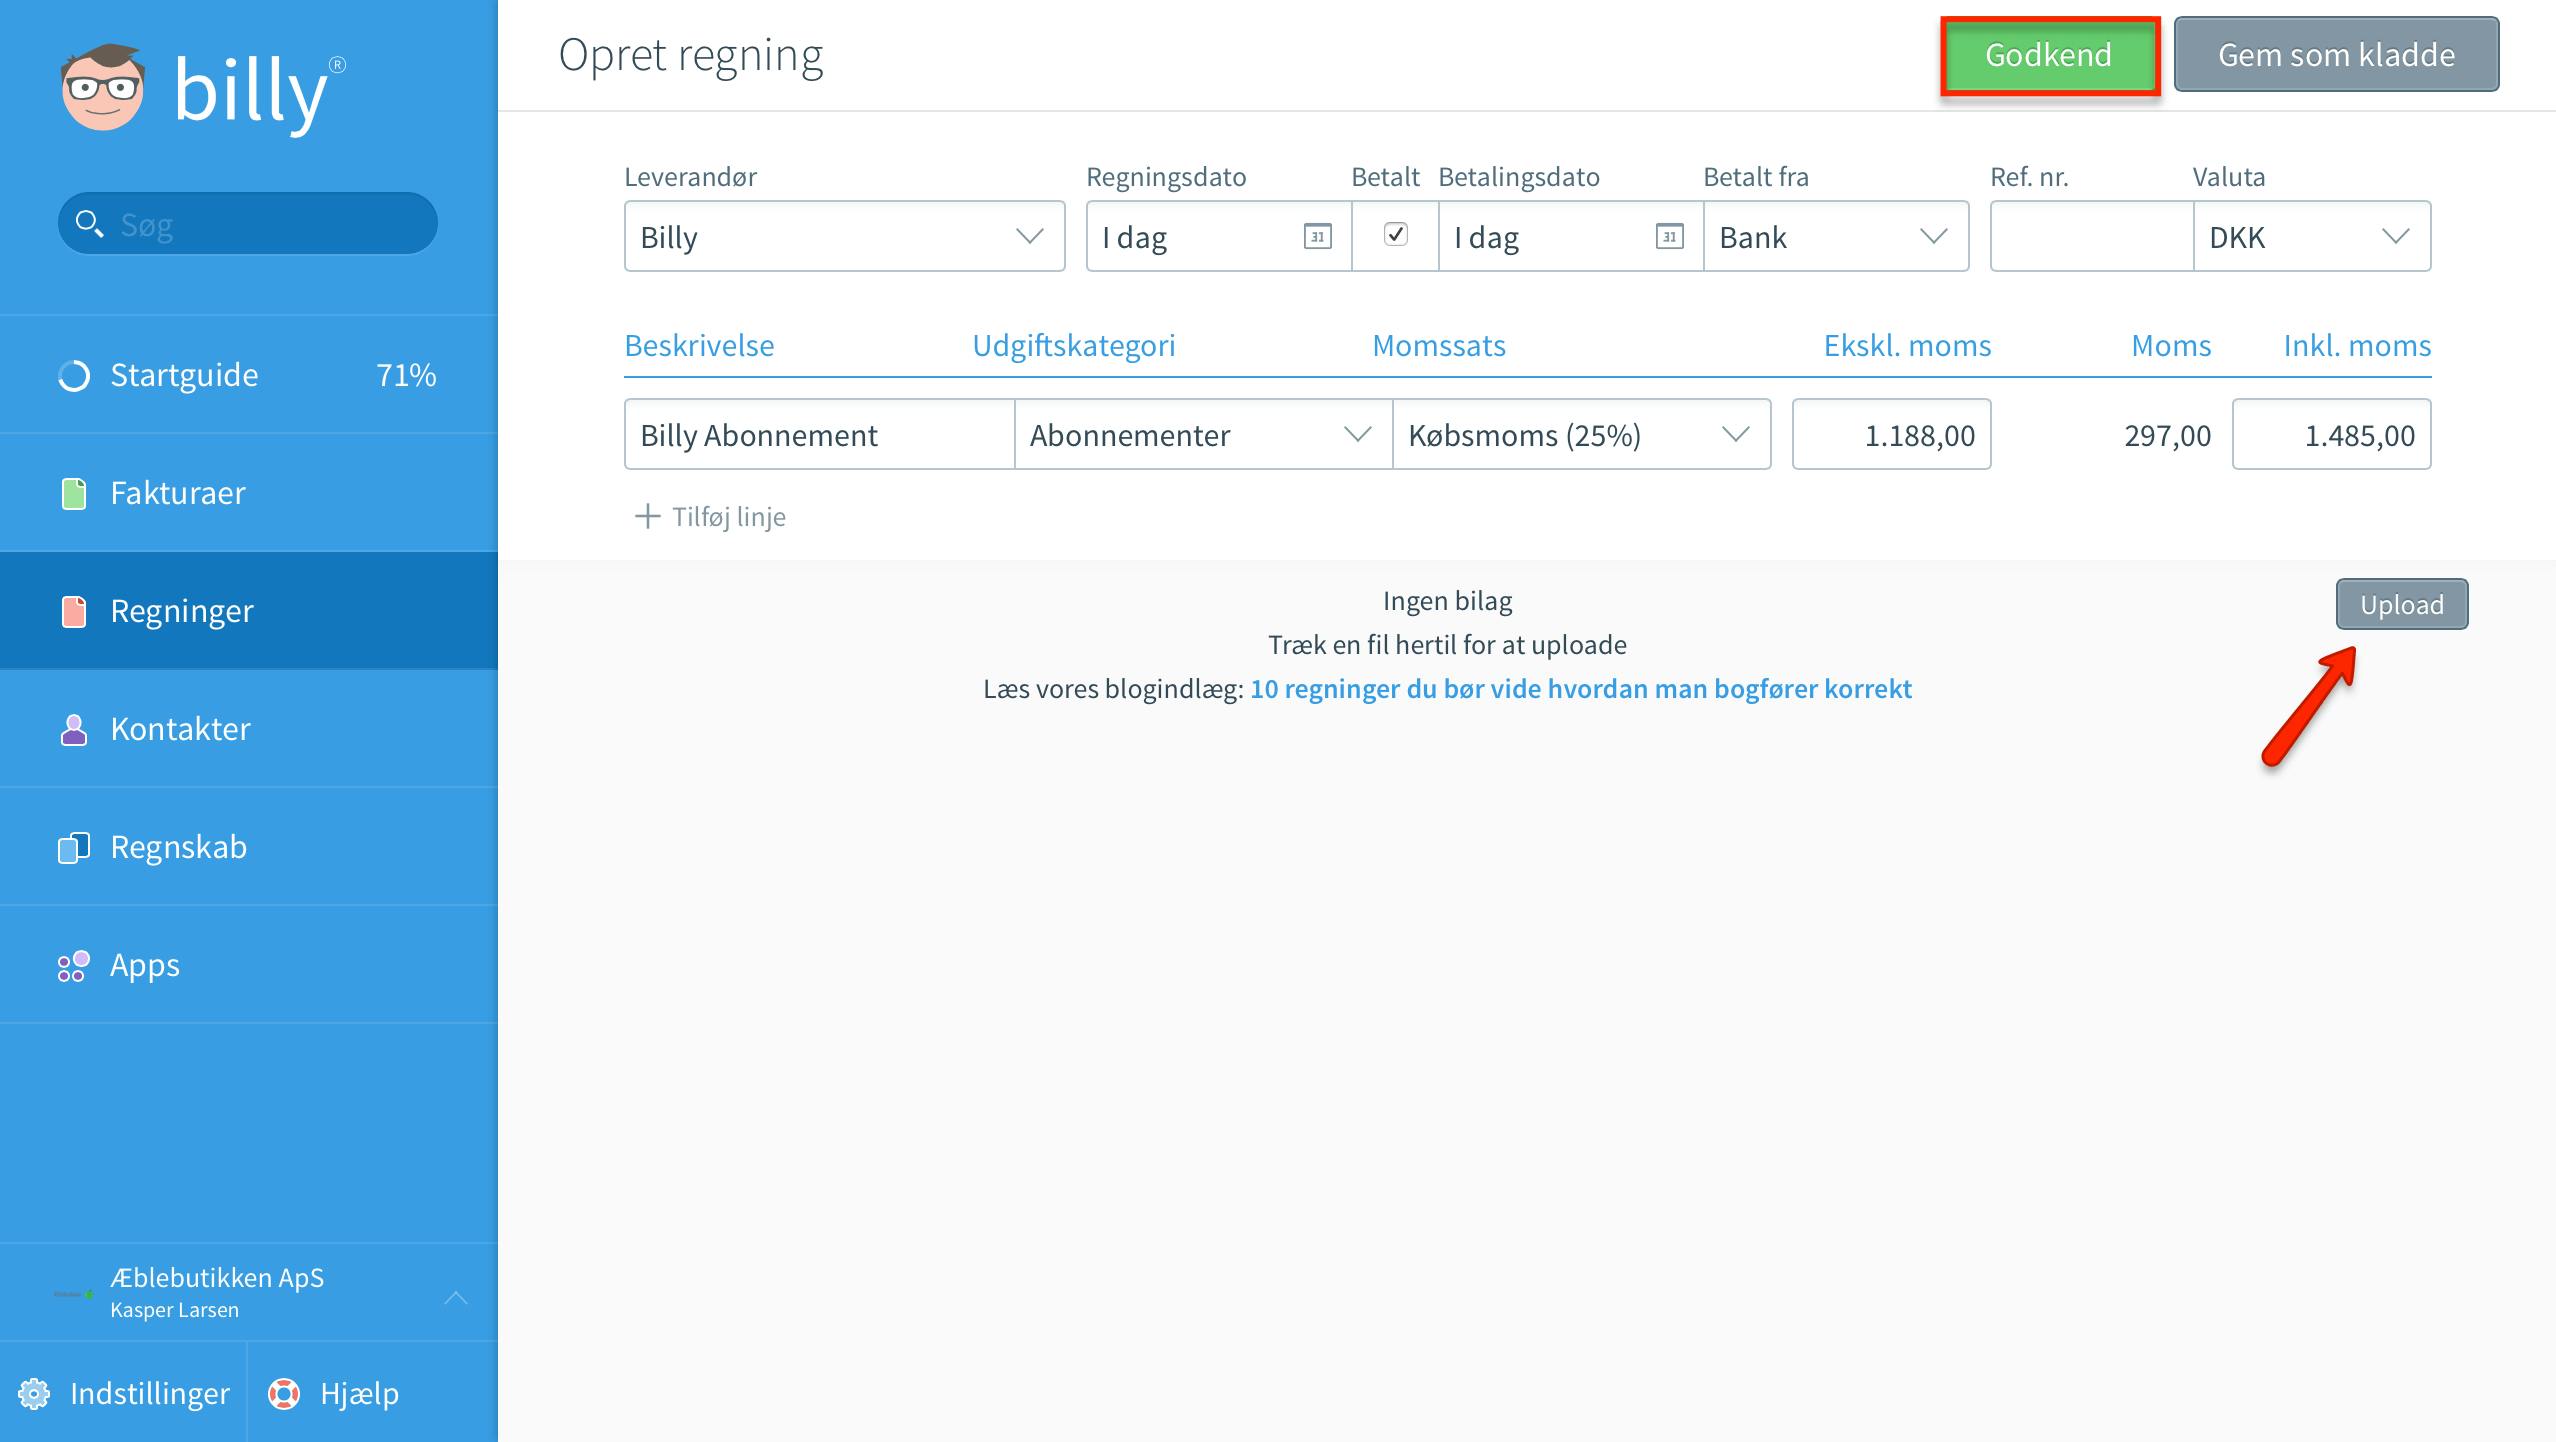Click the Opret regning page title
2556x1442 pixels.
click(691, 55)
